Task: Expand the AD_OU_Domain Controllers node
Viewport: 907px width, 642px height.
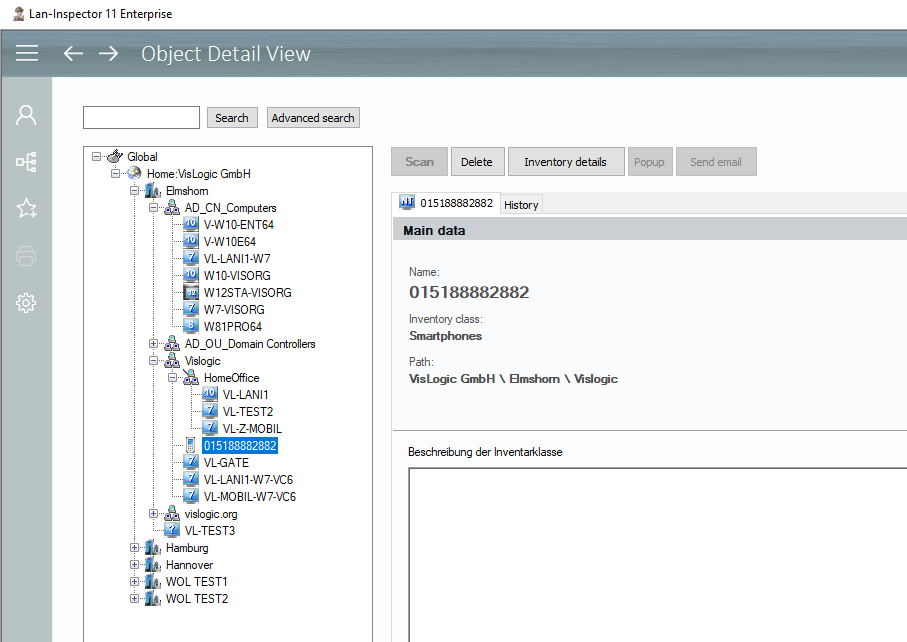Action: (154, 344)
